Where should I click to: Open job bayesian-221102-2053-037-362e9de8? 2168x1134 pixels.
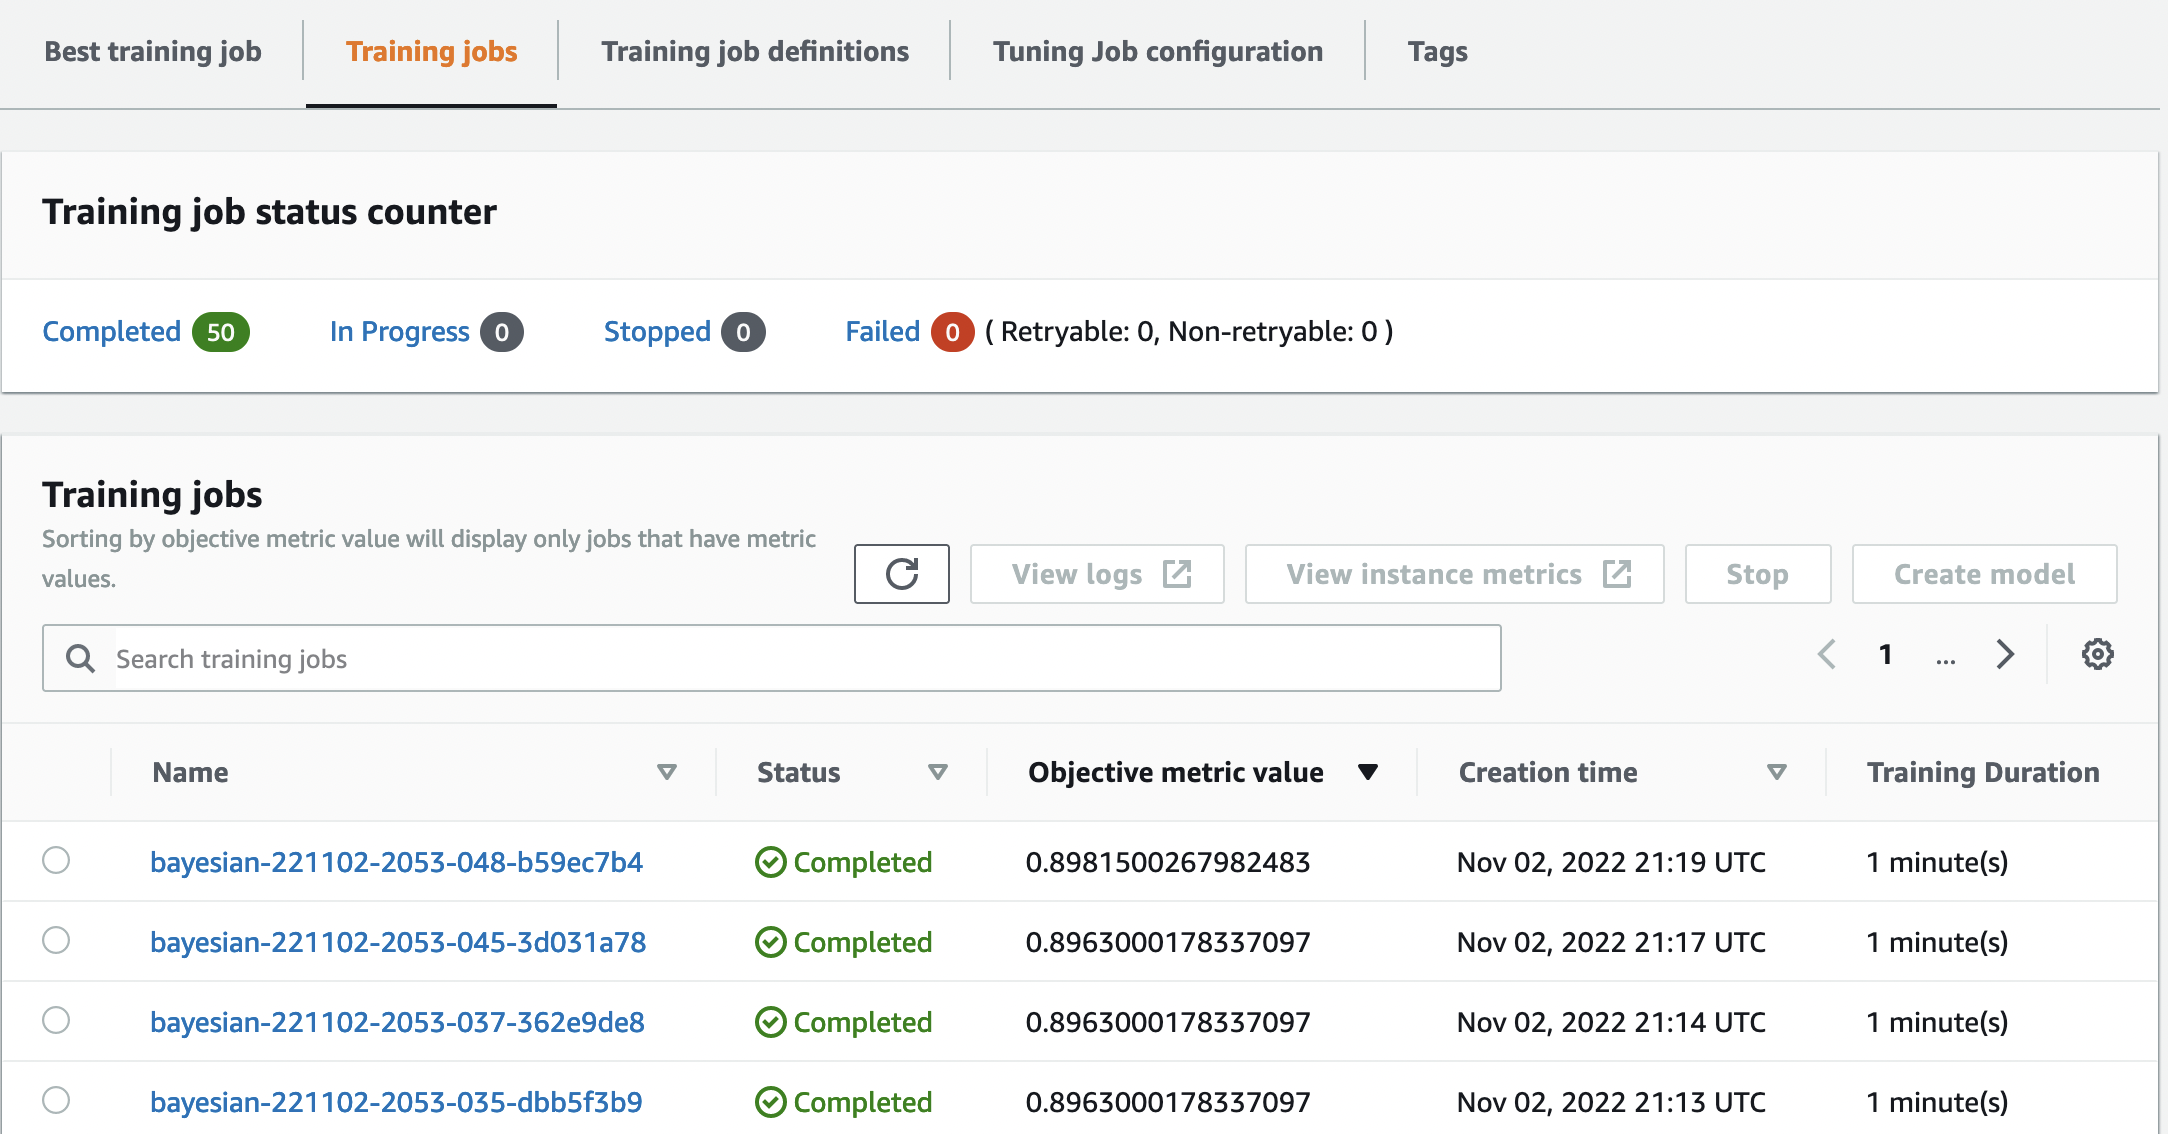397,1021
